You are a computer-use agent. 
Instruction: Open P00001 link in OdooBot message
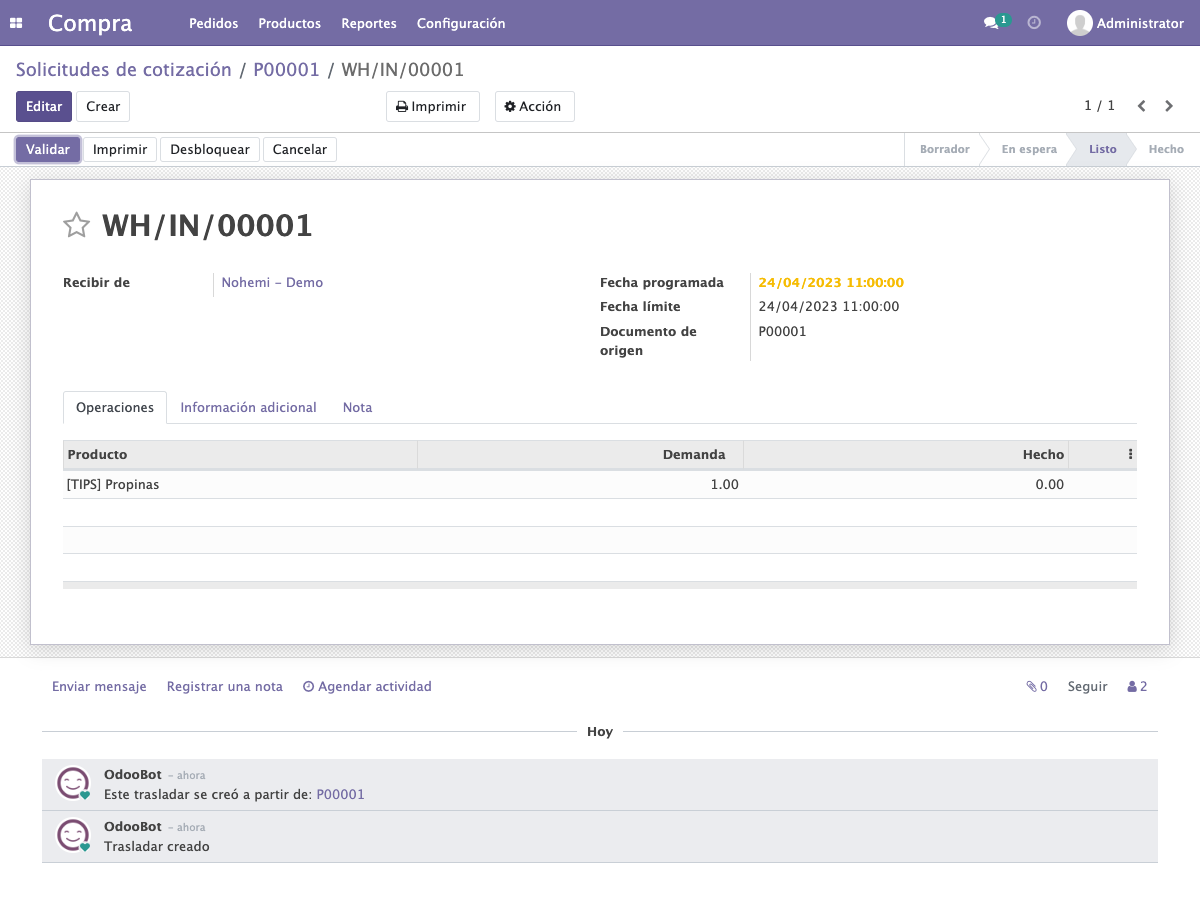pos(341,795)
